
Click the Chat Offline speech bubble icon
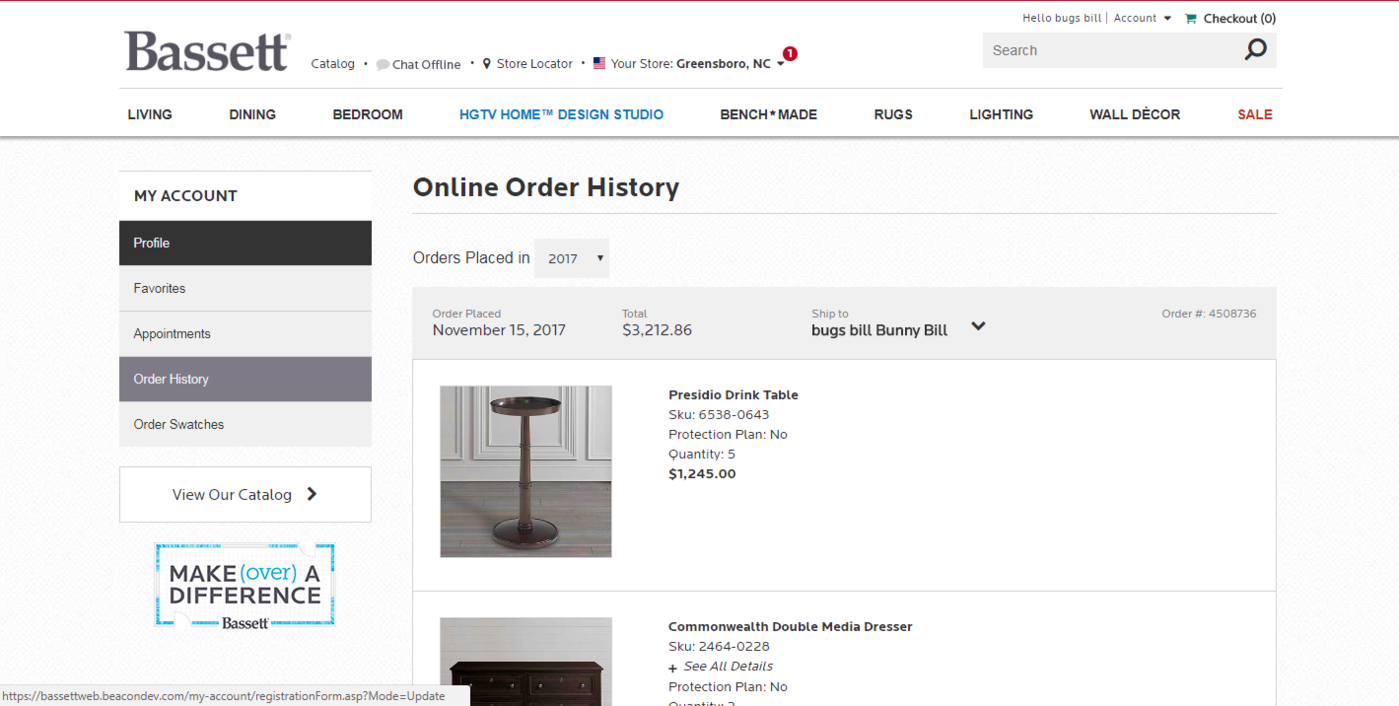(383, 63)
